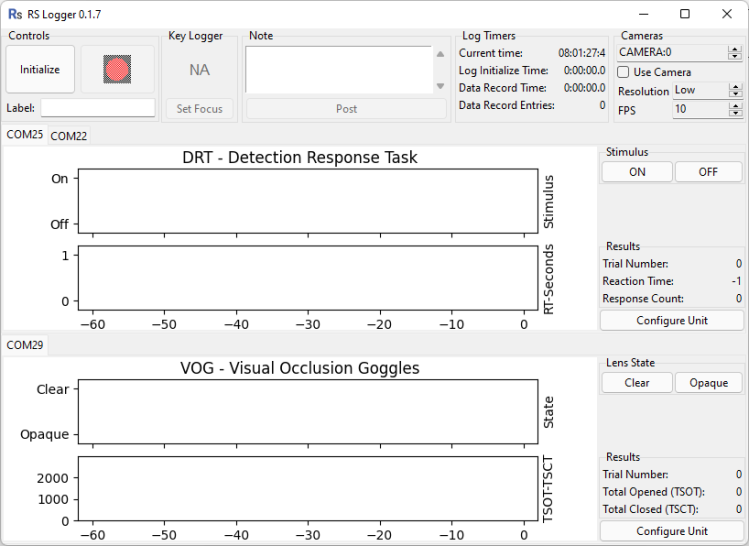Open the Resolution Low selector
Screen dimensions: 749x546
click(700, 90)
